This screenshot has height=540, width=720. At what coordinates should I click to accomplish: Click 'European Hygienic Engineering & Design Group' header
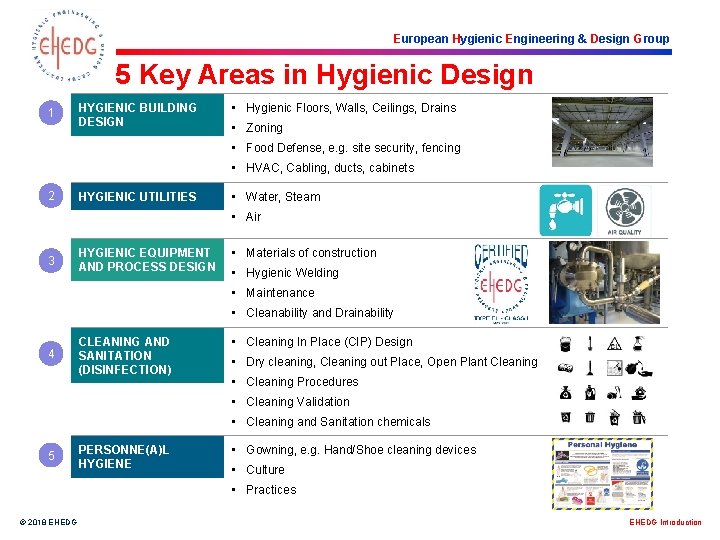(531, 39)
